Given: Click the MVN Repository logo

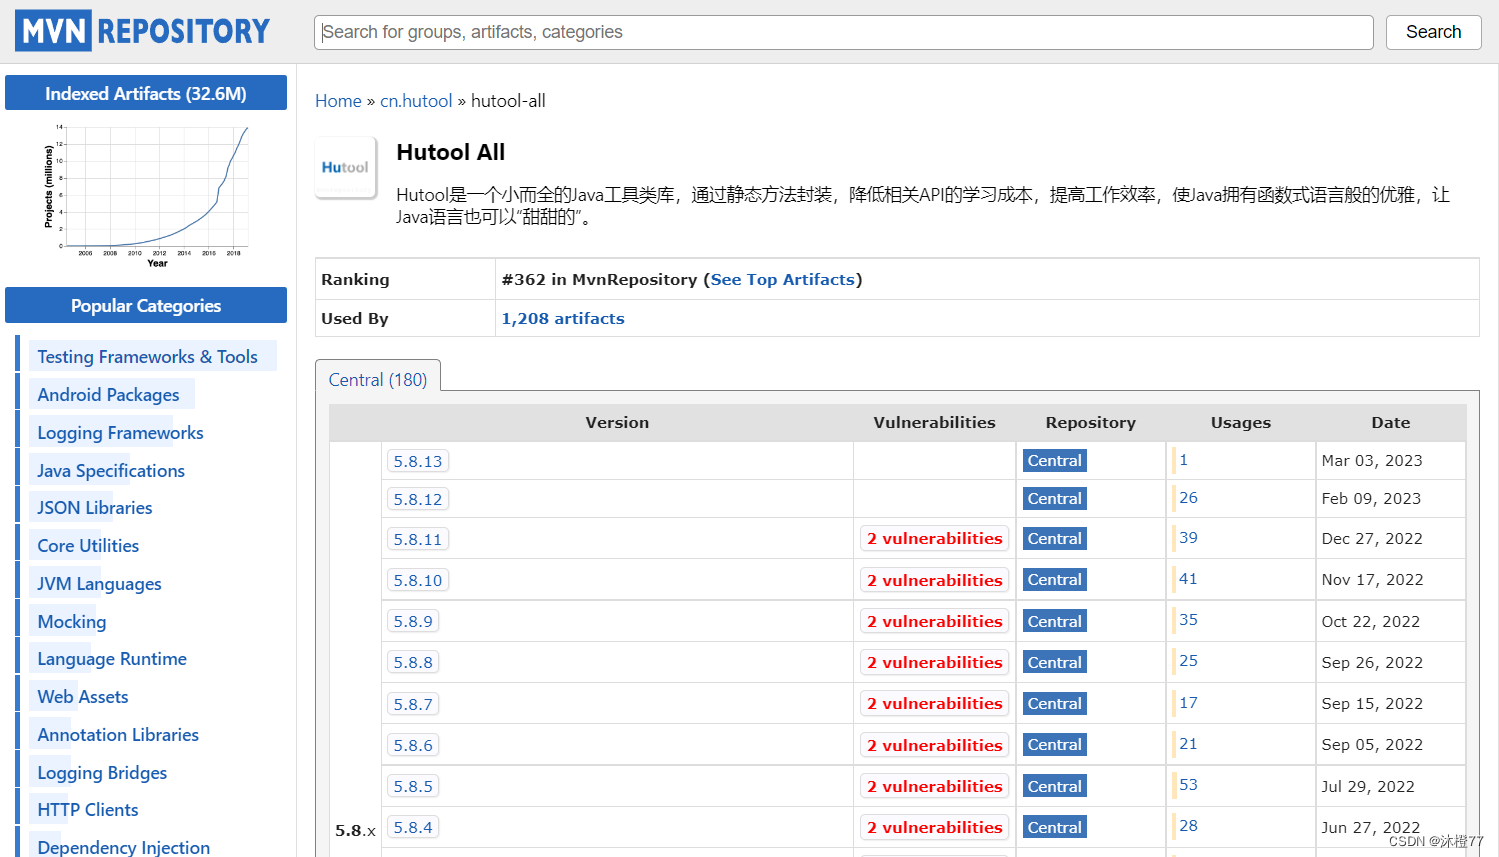Looking at the screenshot, I should 143,31.
